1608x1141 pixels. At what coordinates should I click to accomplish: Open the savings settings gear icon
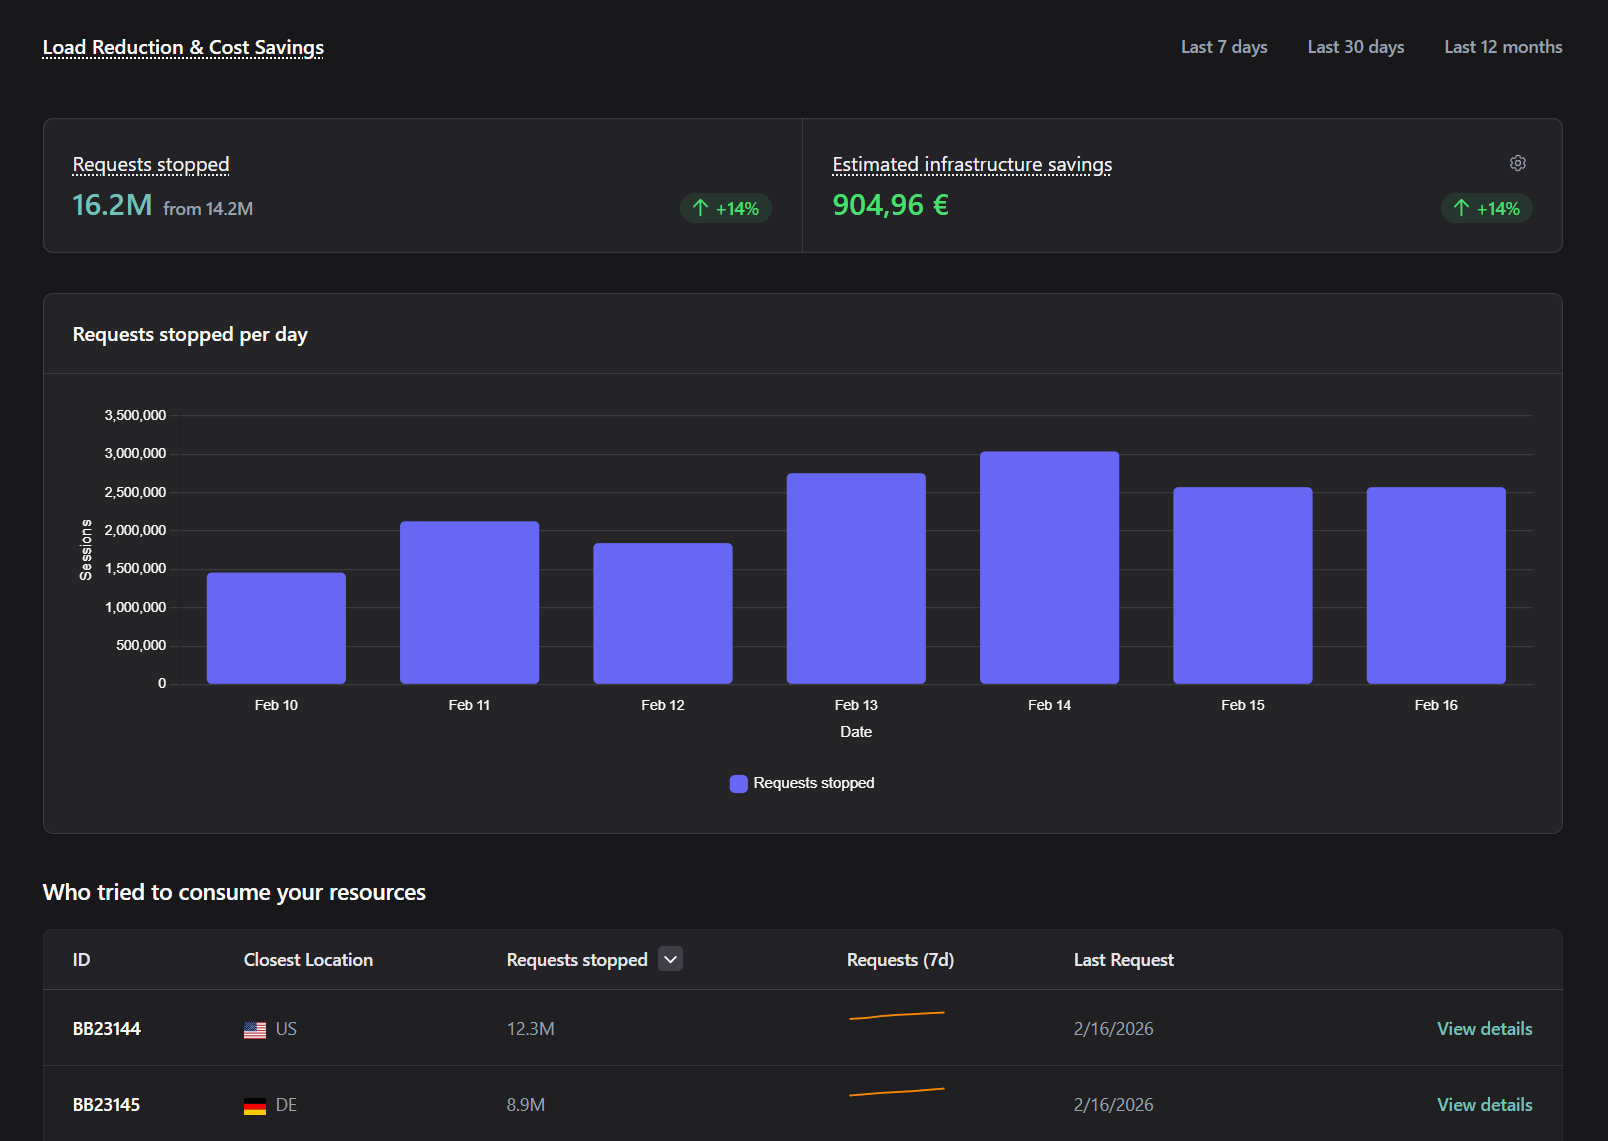click(1517, 163)
